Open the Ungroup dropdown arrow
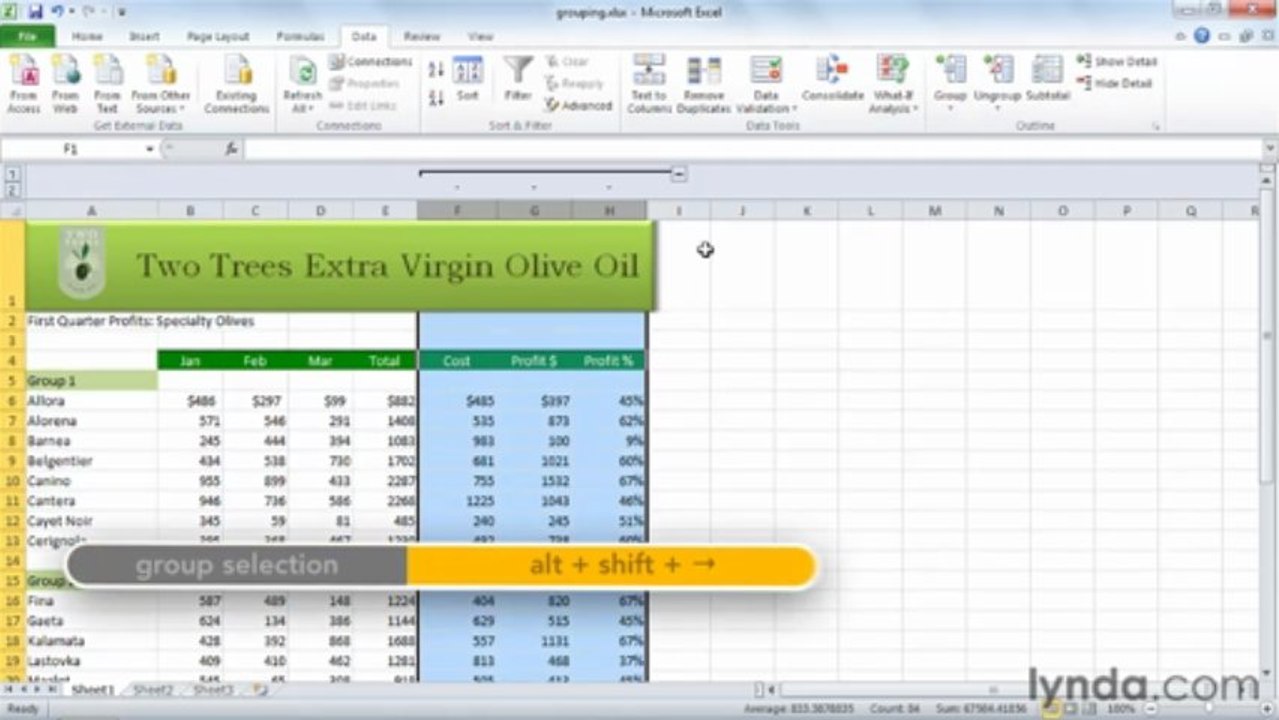 click(997, 107)
